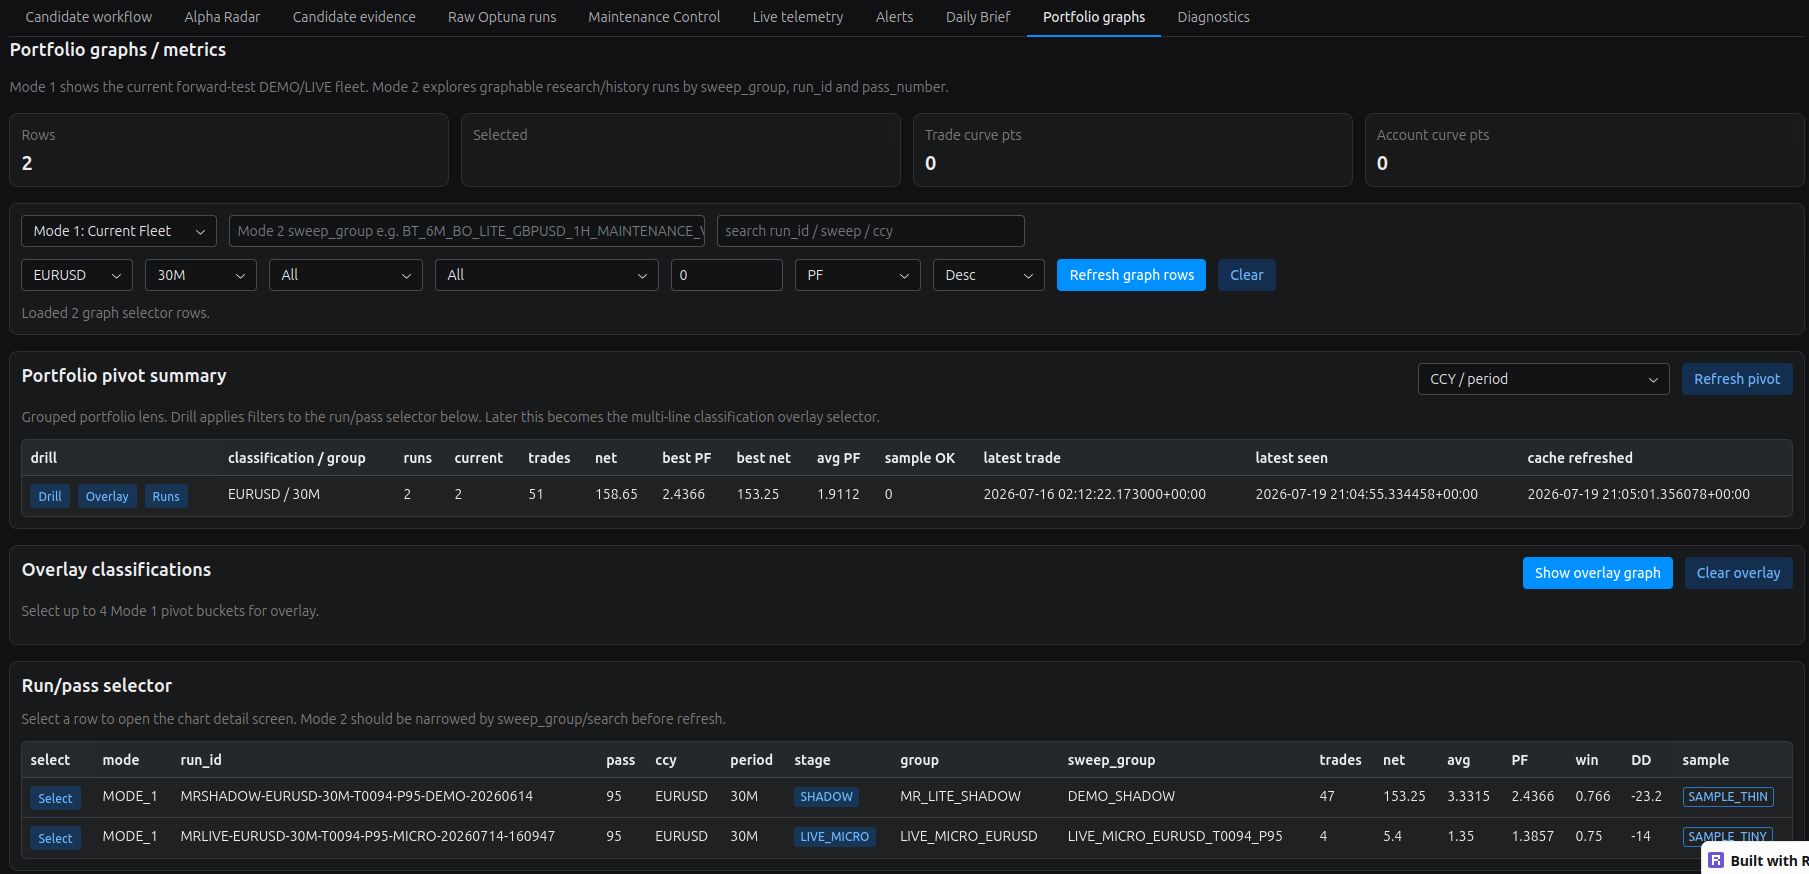Open the Diagnostics tab

click(1213, 17)
